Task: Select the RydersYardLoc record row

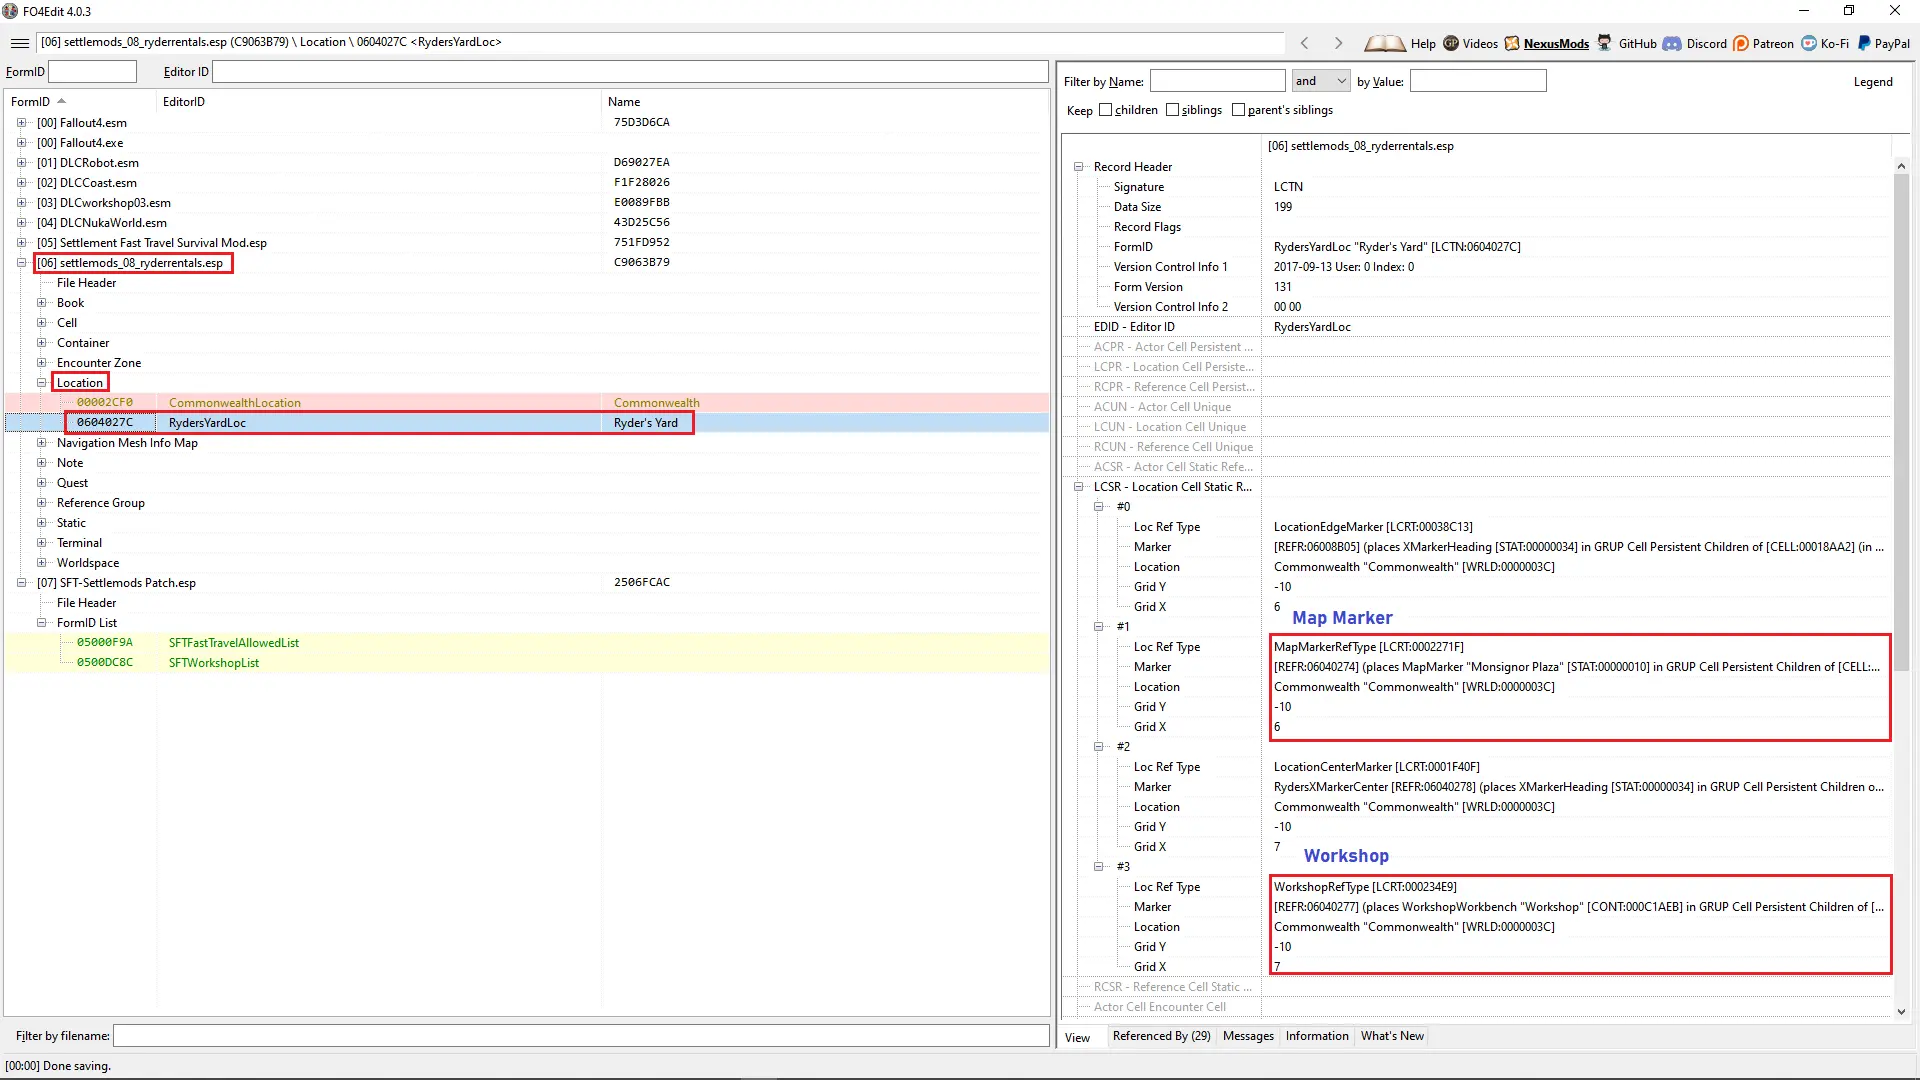Action: tap(527, 423)
